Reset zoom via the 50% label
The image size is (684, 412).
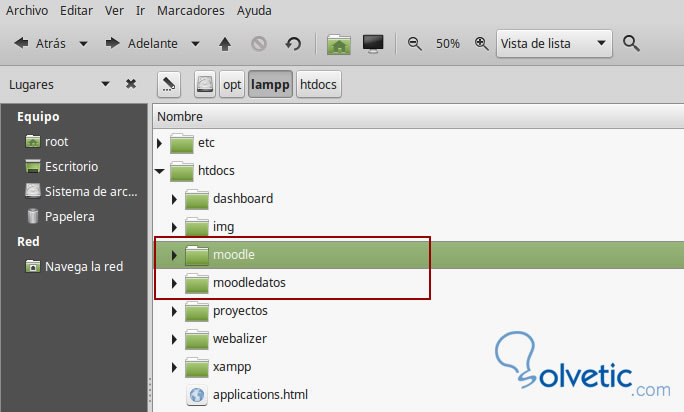coord(448,44)
